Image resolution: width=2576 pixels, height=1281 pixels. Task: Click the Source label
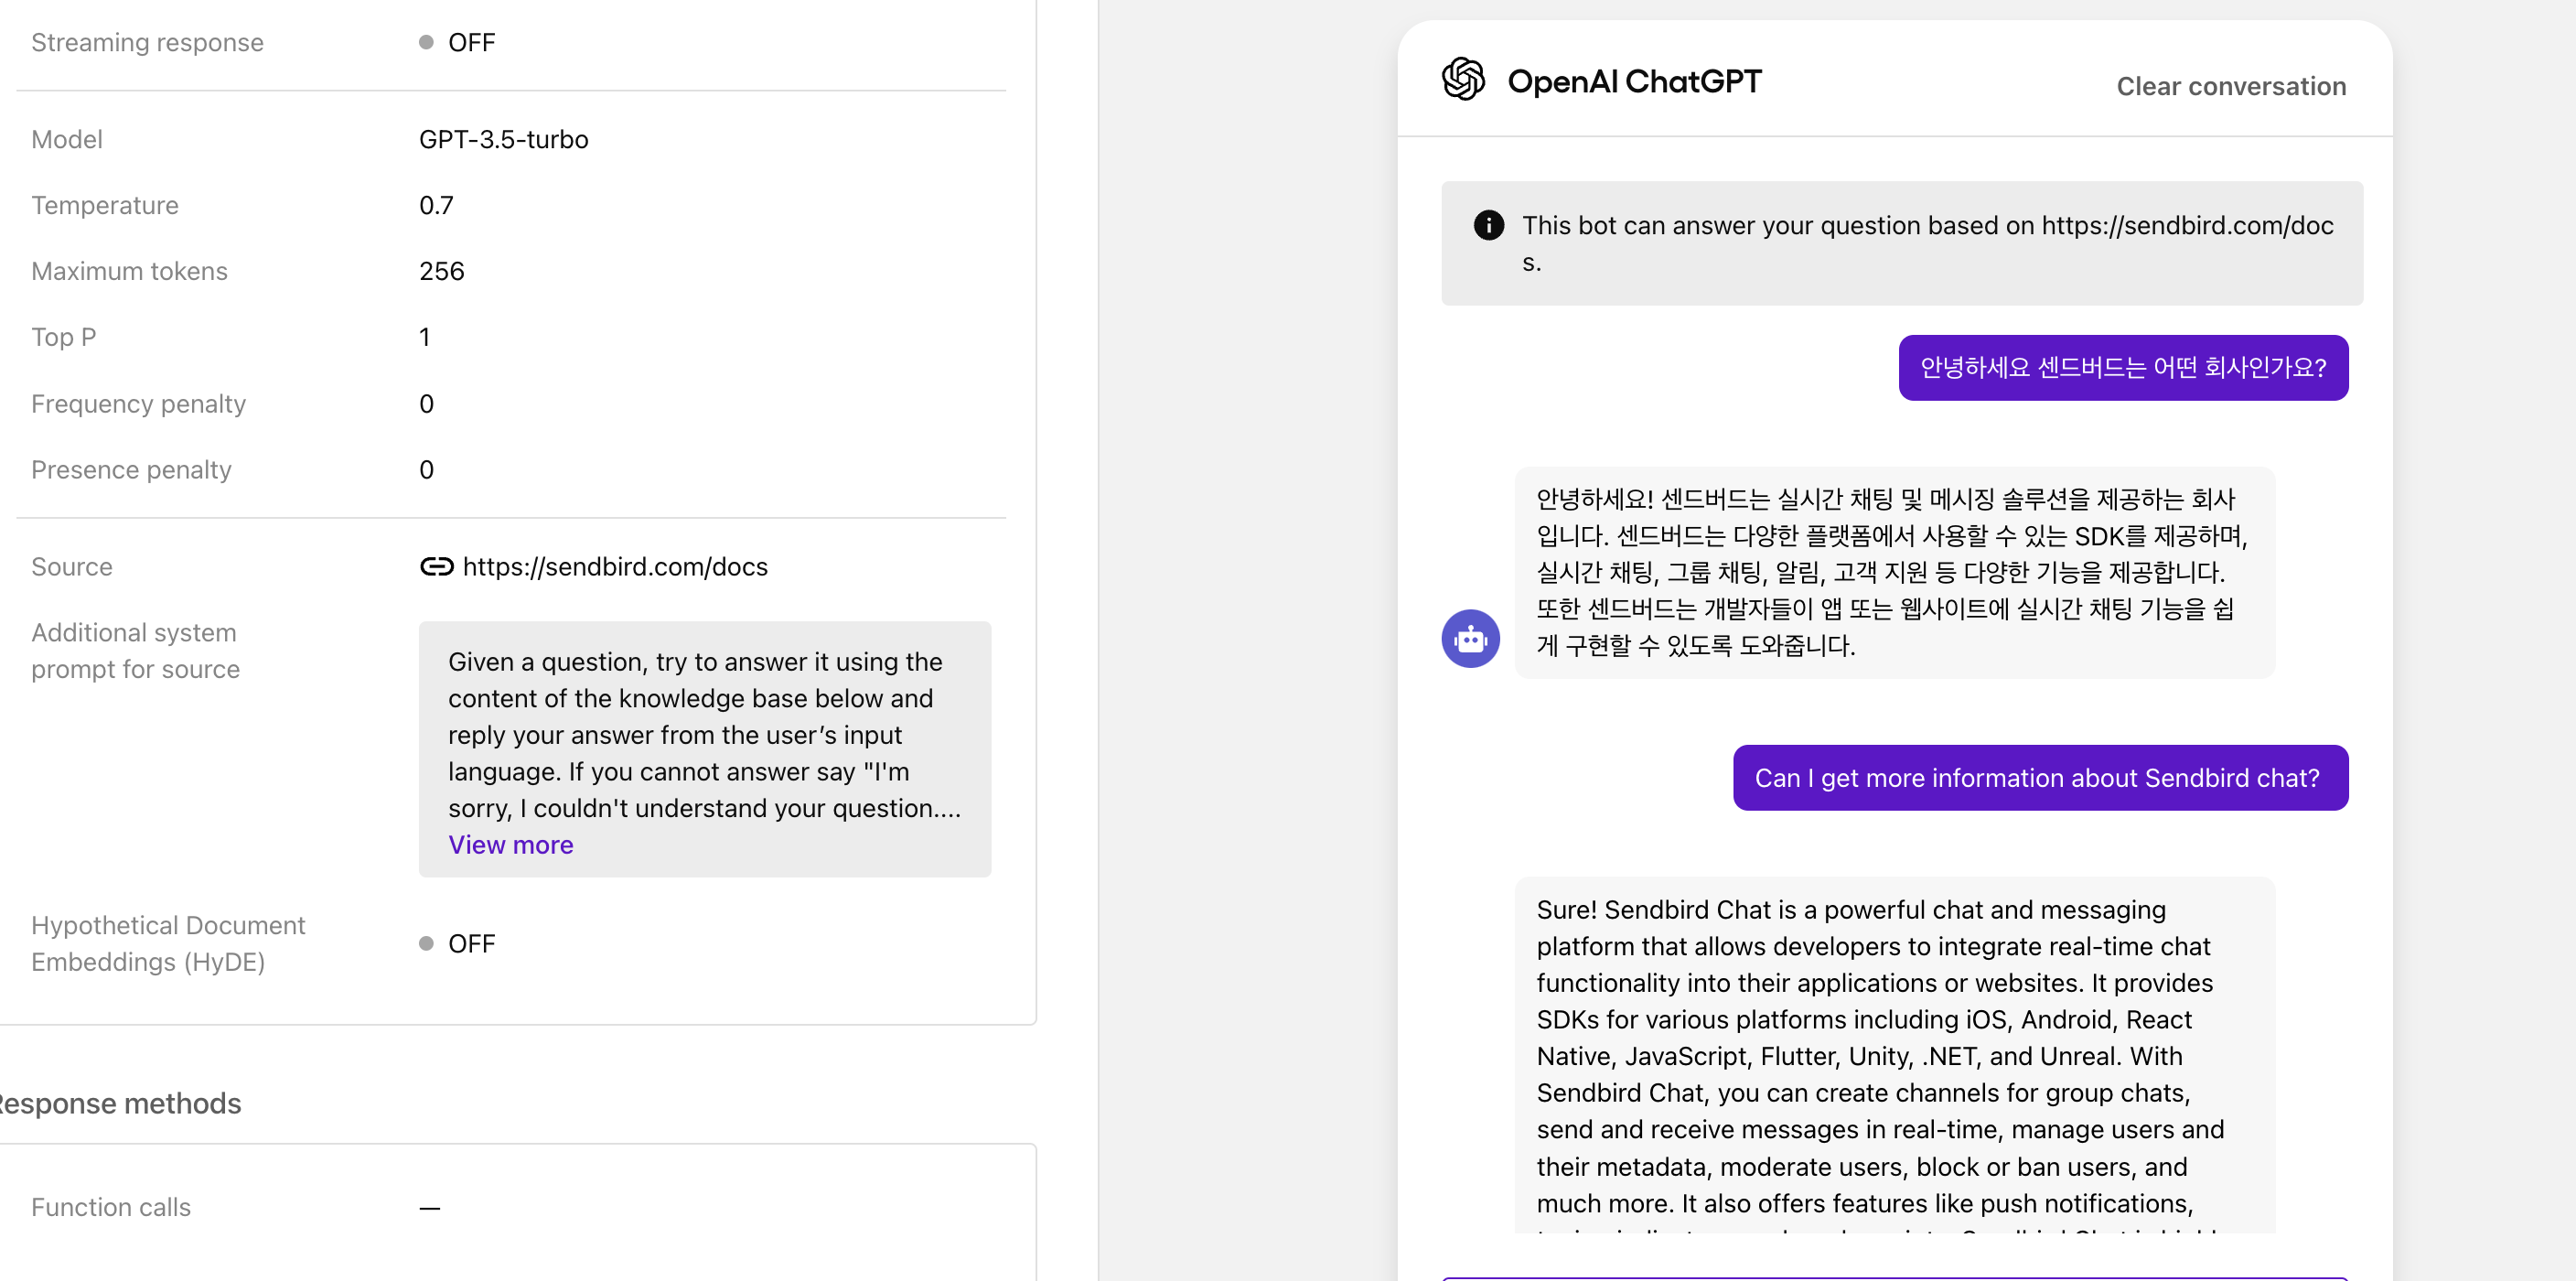71,567
